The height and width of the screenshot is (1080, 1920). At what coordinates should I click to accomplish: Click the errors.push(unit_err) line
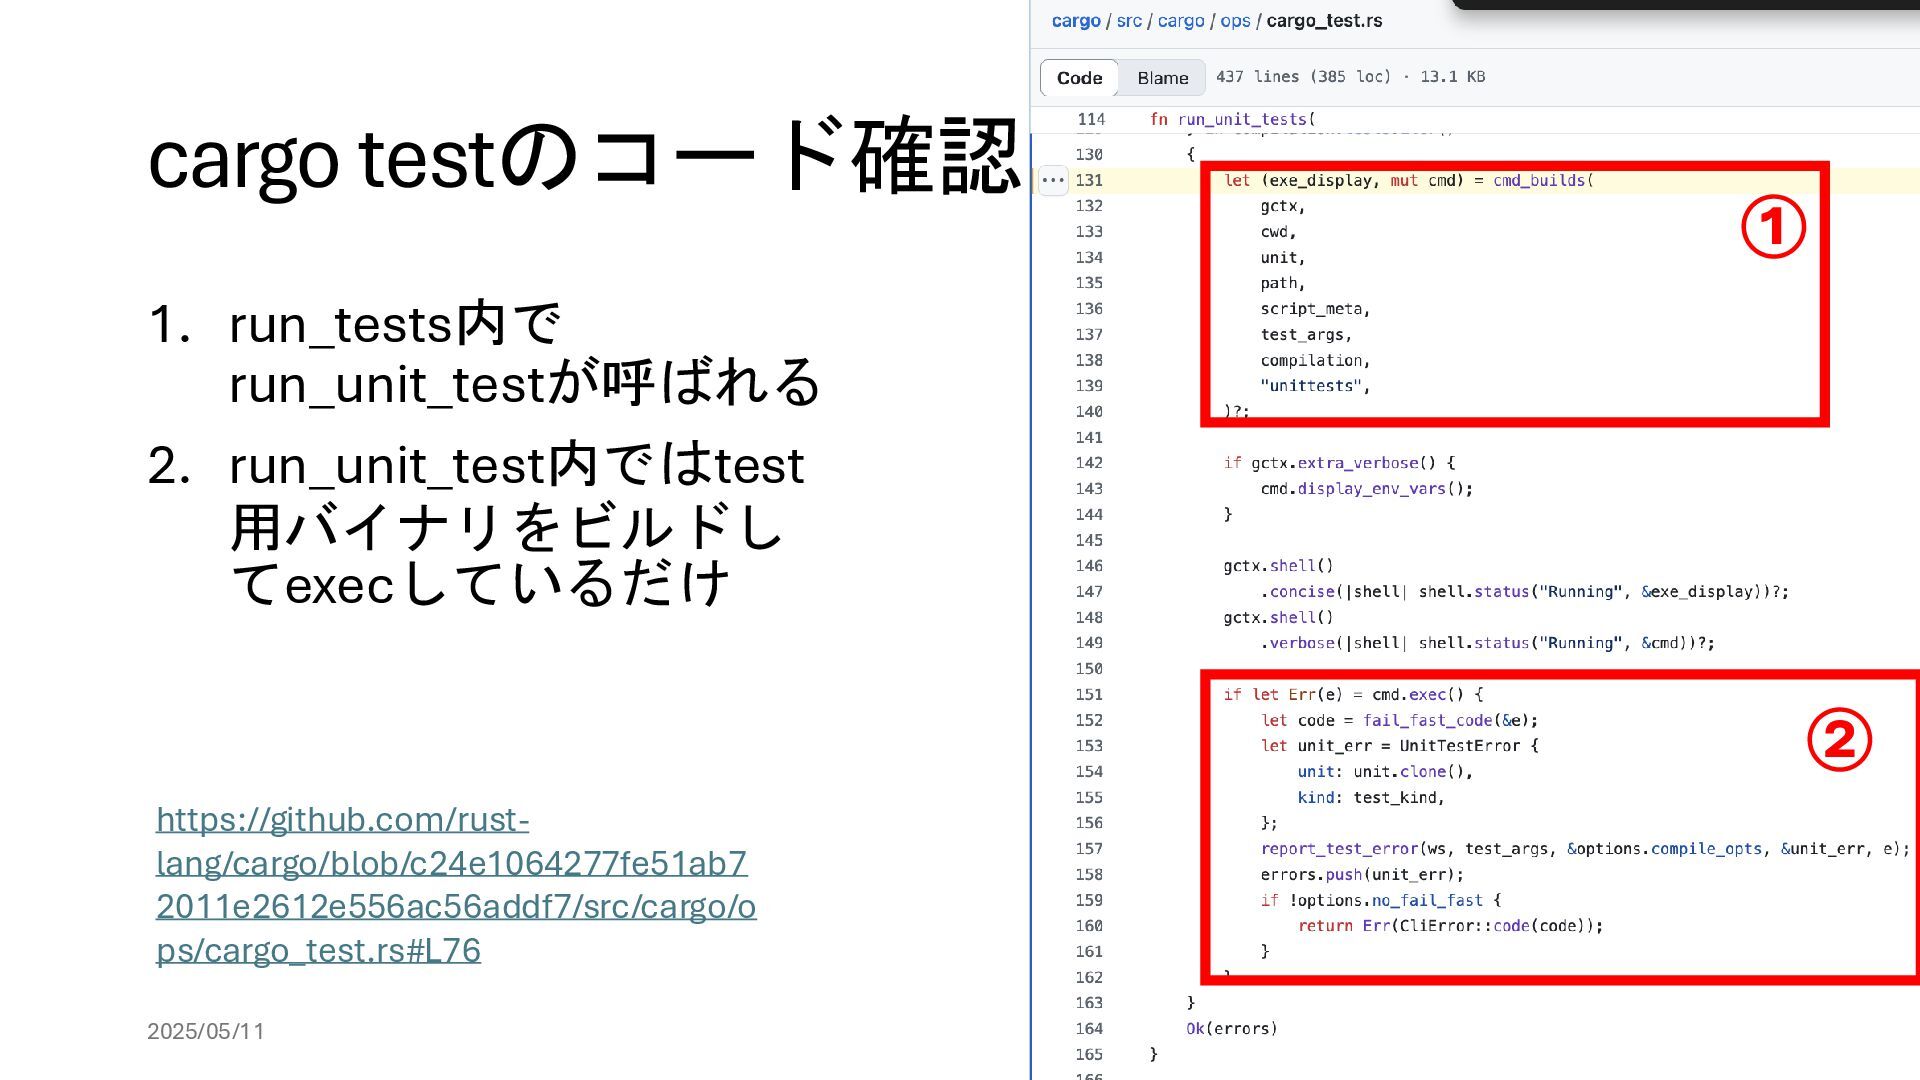[x=1362, y=875]
